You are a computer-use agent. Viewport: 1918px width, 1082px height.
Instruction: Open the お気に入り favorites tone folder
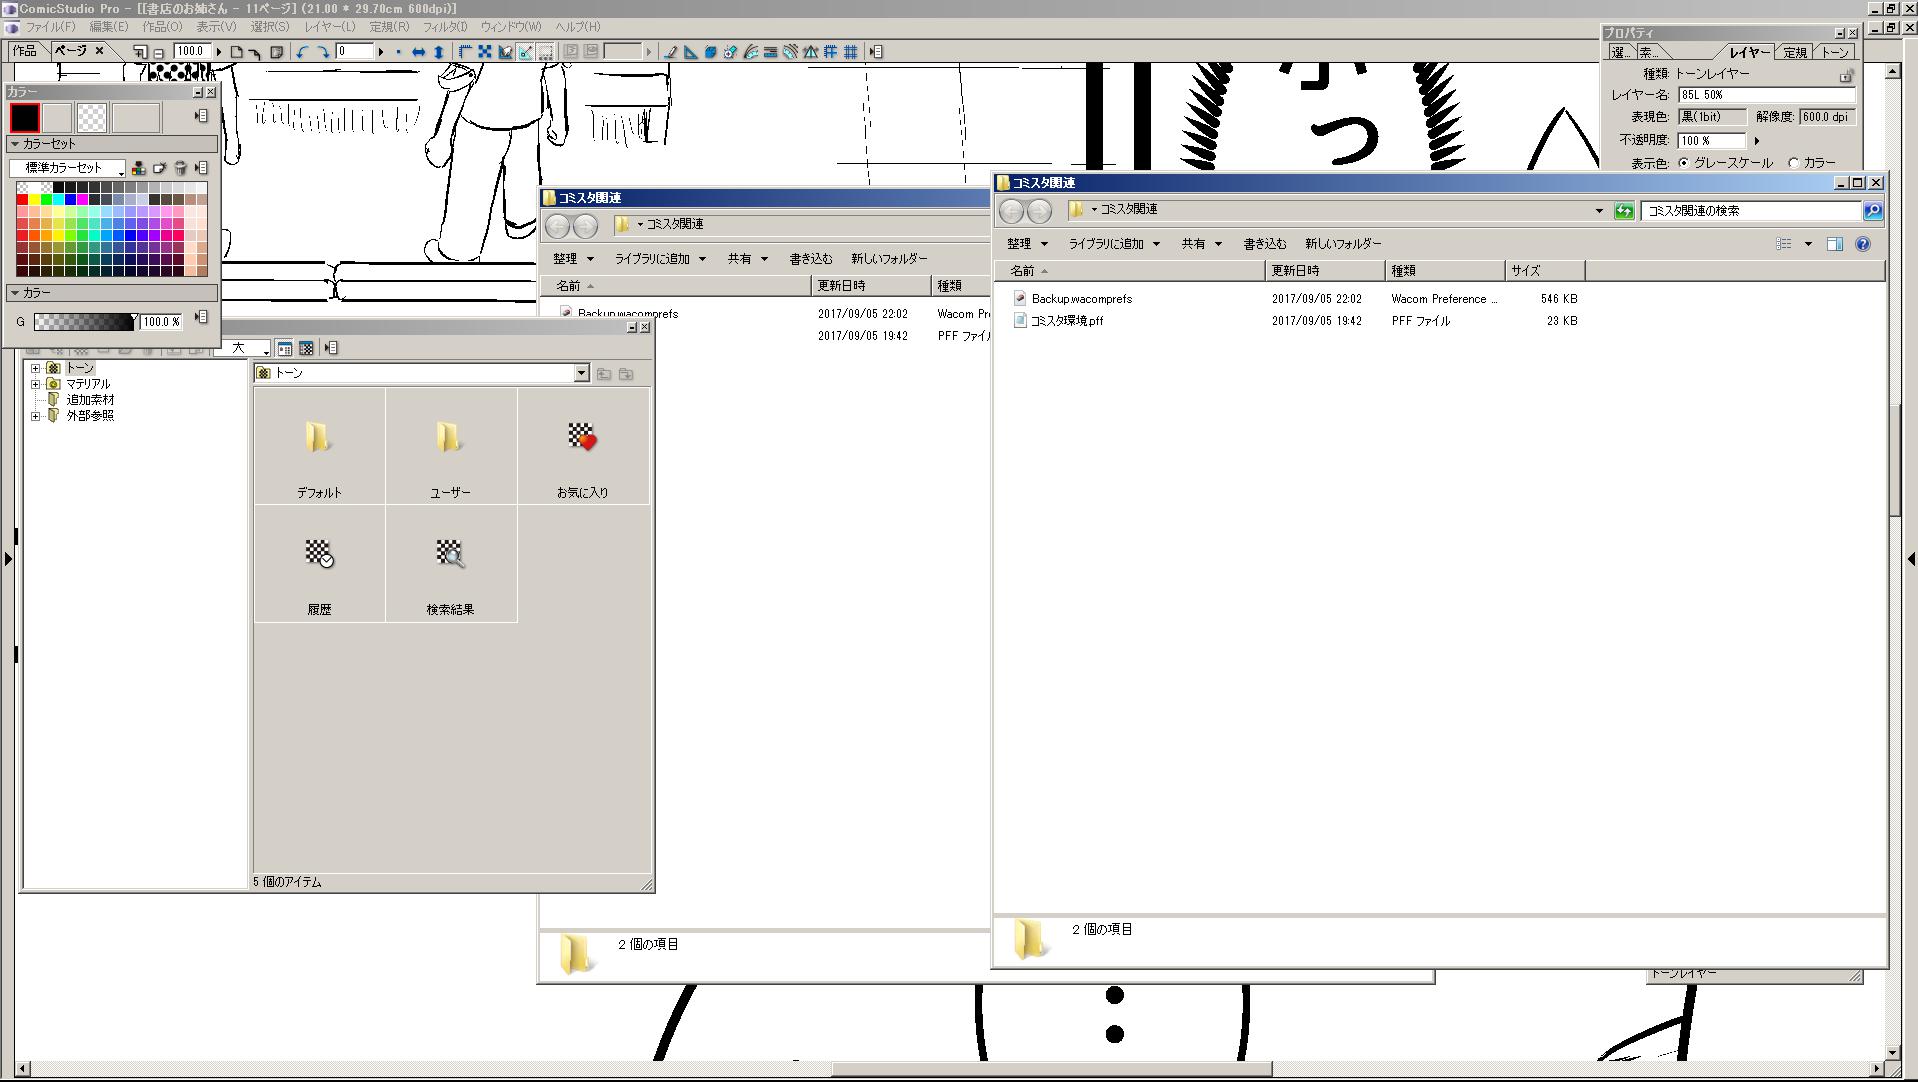click(582, 446)
